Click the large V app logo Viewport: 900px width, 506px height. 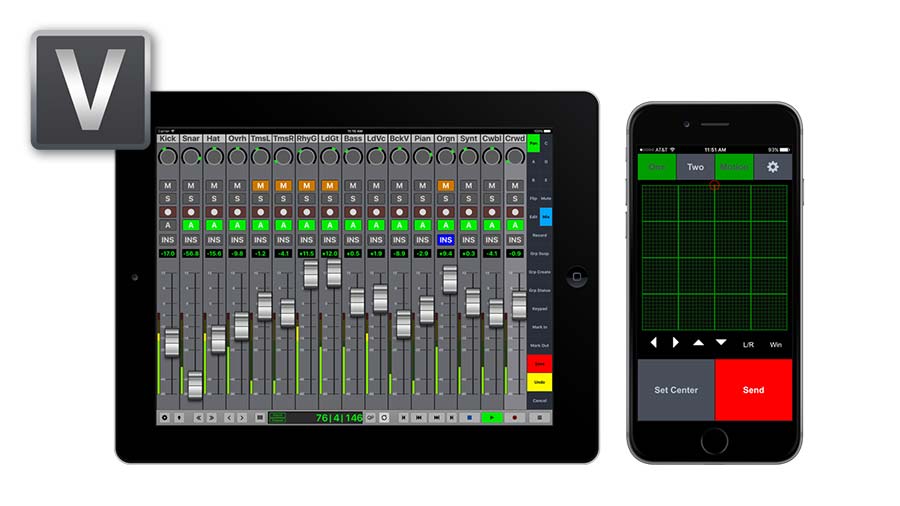click(x=91, y=89)
